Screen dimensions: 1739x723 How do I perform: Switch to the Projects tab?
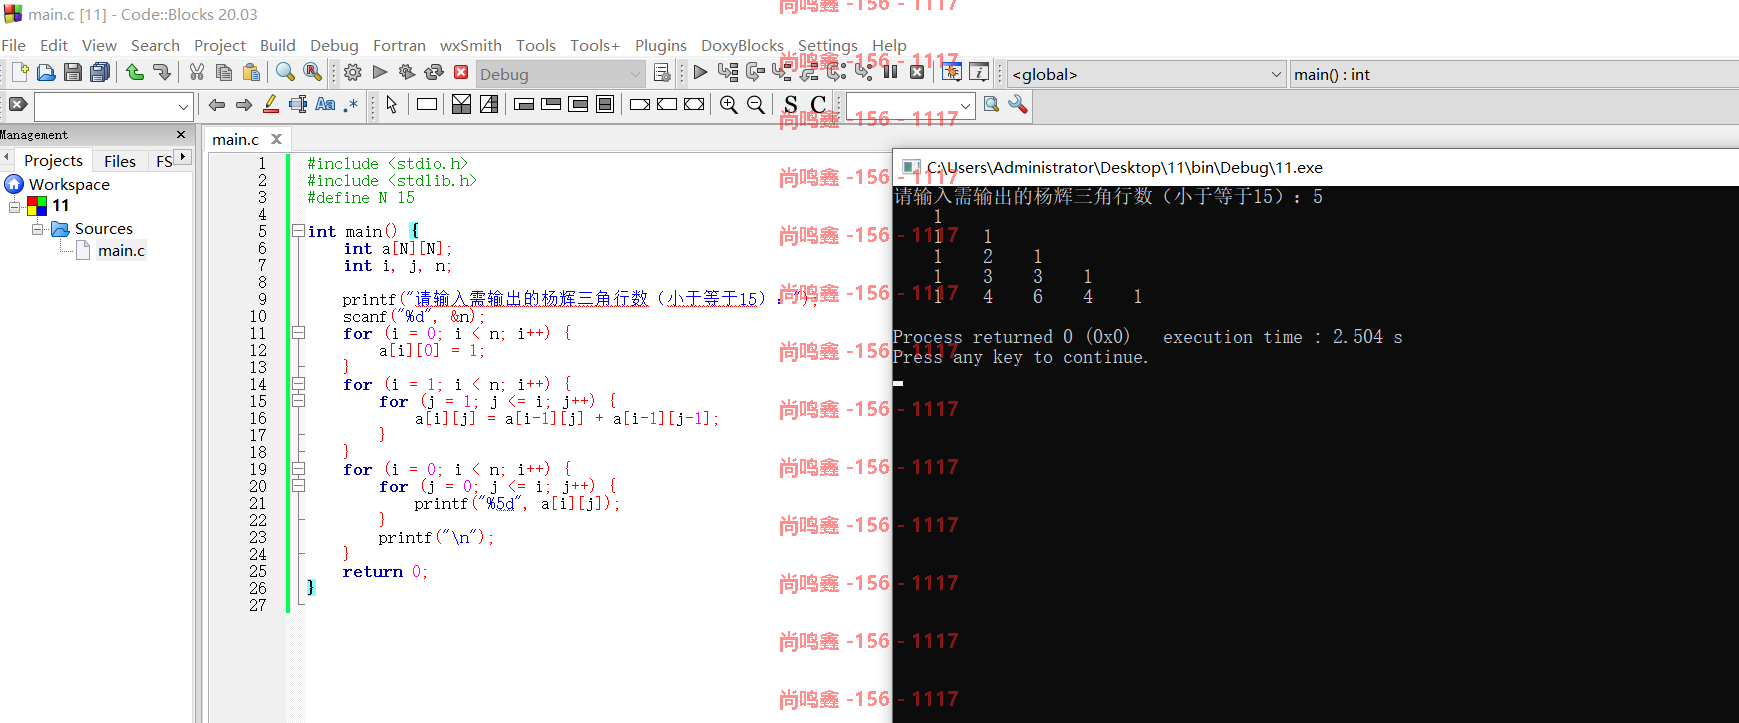[x=53, y=160]
